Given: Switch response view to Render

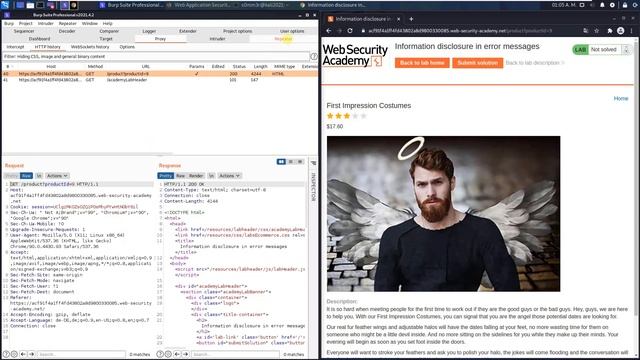Looking at the screenshot, I should (196, 176).
